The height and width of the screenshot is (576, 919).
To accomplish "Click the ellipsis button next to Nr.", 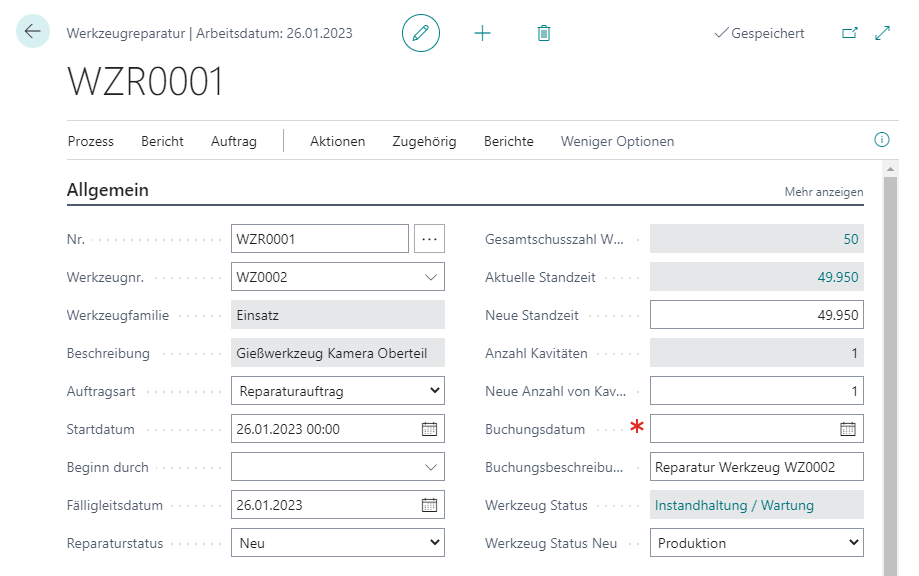I will [x=430, y=239].
